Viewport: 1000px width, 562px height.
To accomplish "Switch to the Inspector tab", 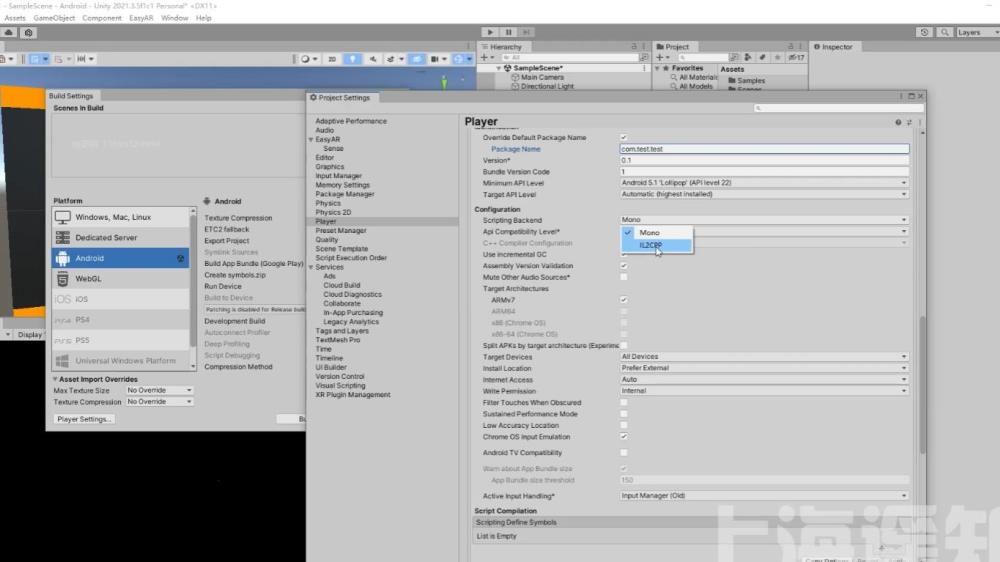I will point(834,47).
